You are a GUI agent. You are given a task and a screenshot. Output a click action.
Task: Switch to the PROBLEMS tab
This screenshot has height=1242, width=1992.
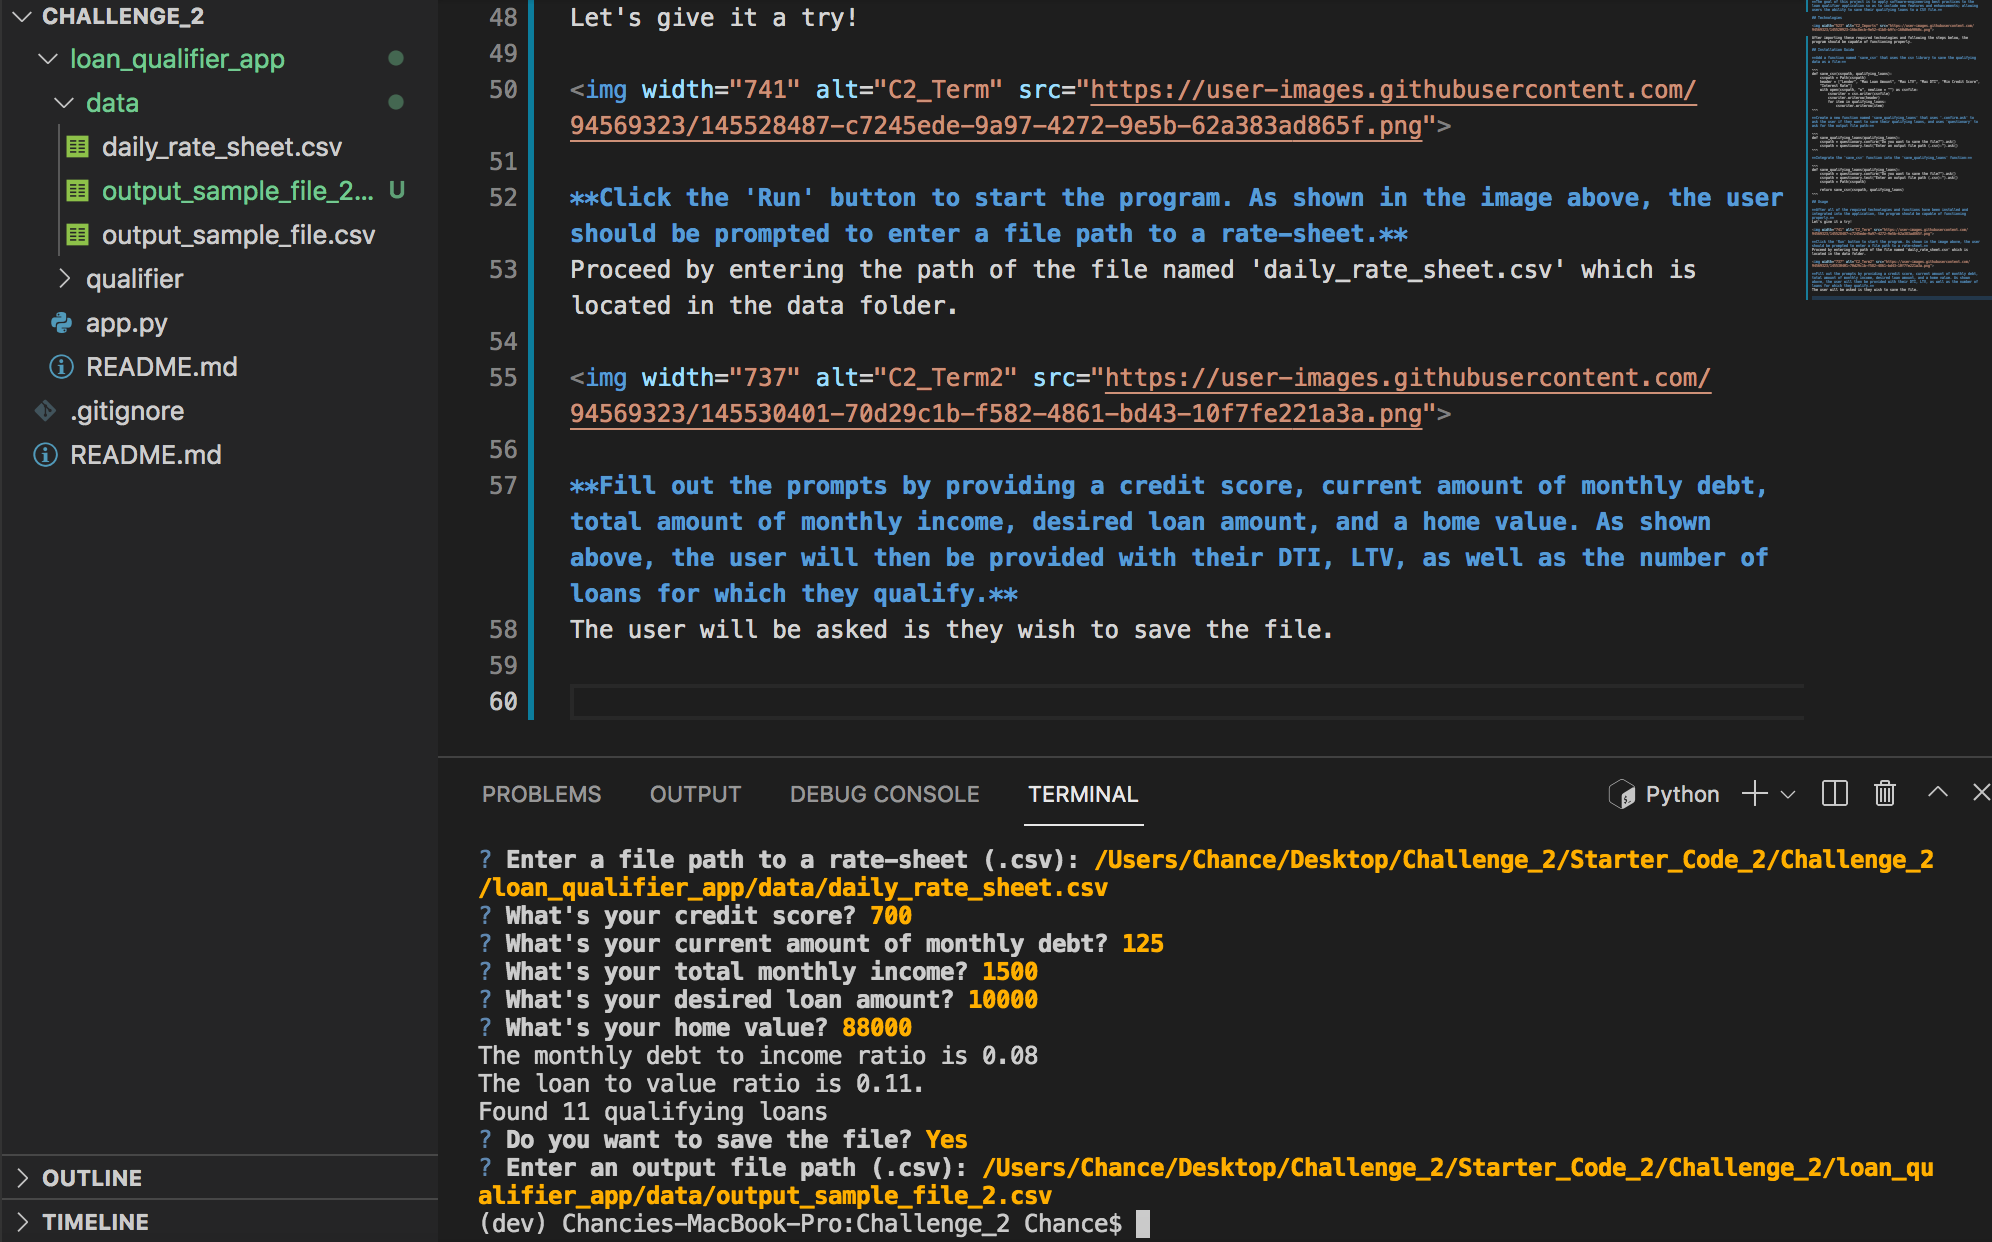coord(541,793)
